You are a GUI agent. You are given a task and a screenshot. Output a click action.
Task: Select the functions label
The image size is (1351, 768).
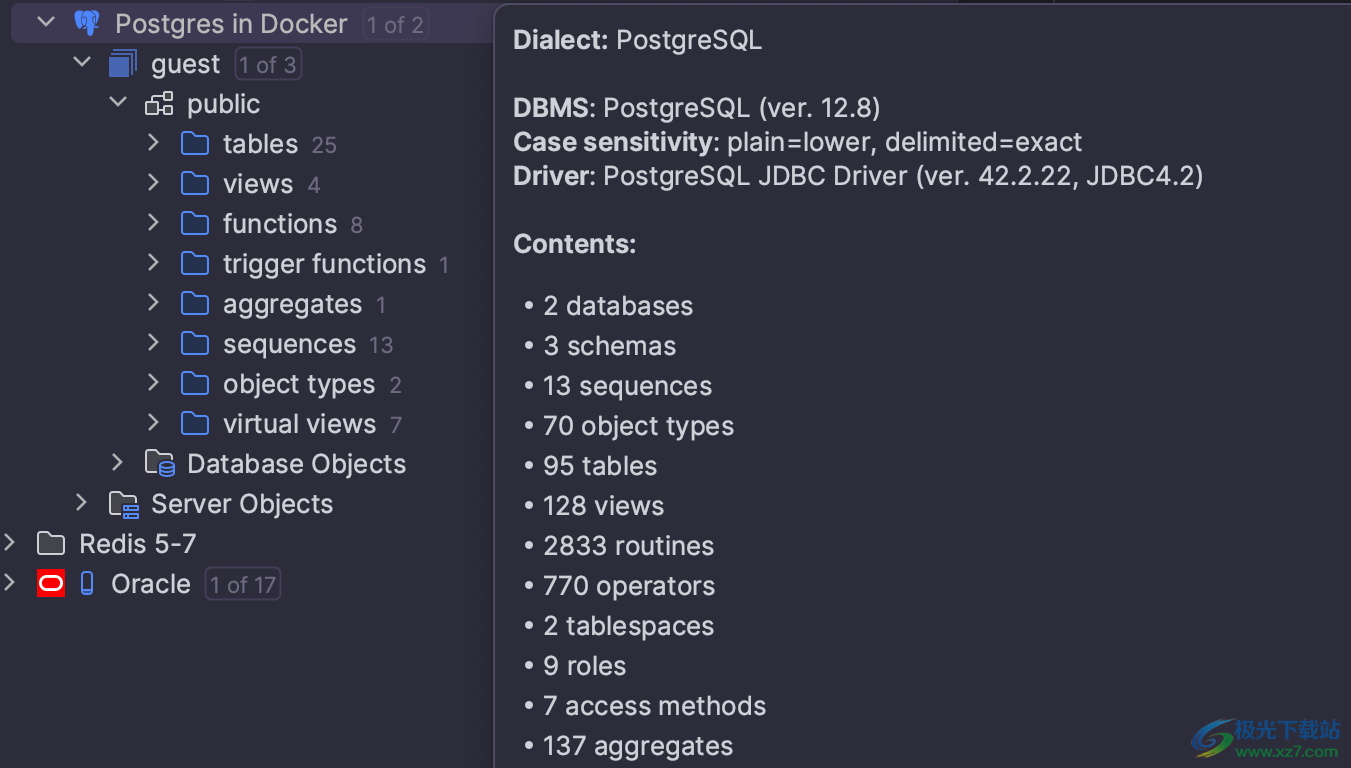(x=280, y=224)
